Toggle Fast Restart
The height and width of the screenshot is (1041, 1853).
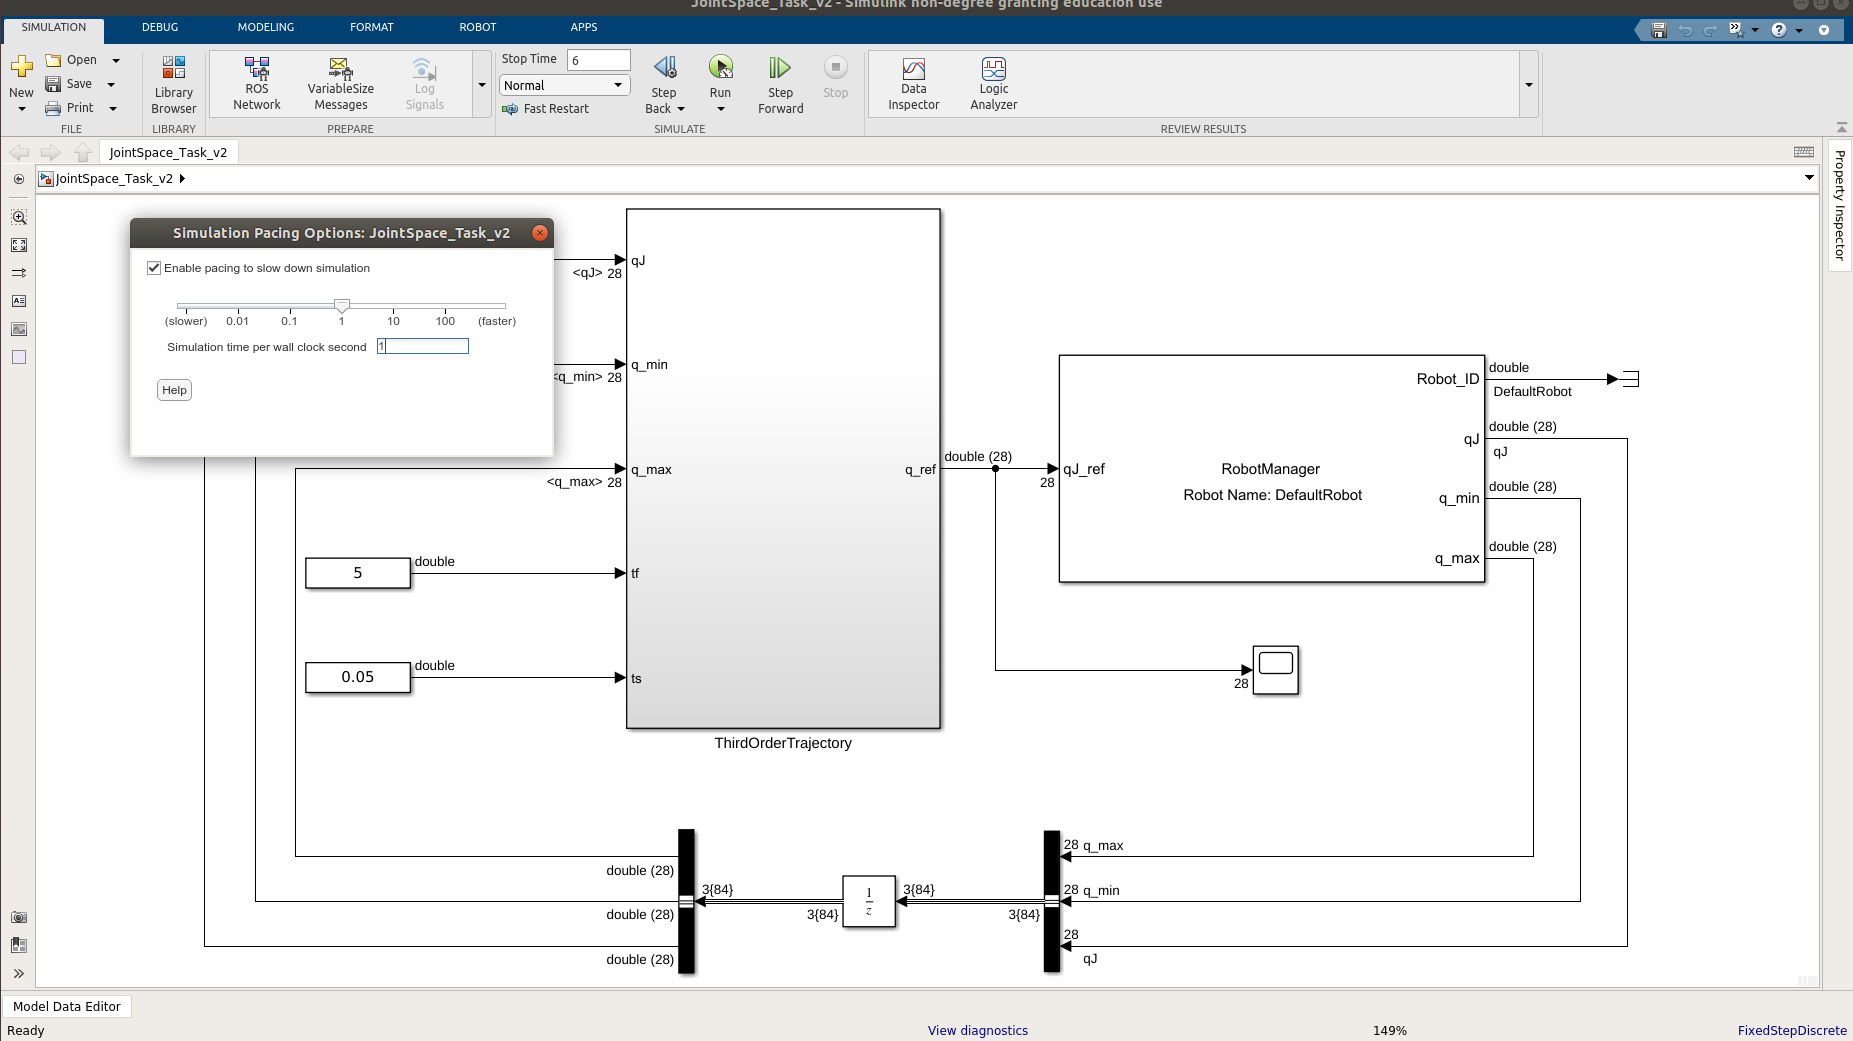tap(546, 109)
